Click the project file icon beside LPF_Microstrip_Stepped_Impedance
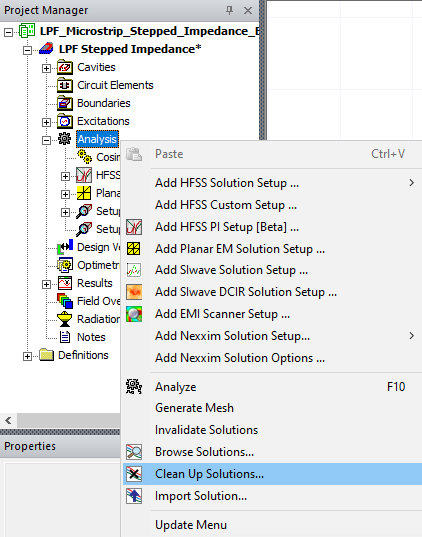The width and height of the screenshot is (422, 537). click(x=27, y=31)
